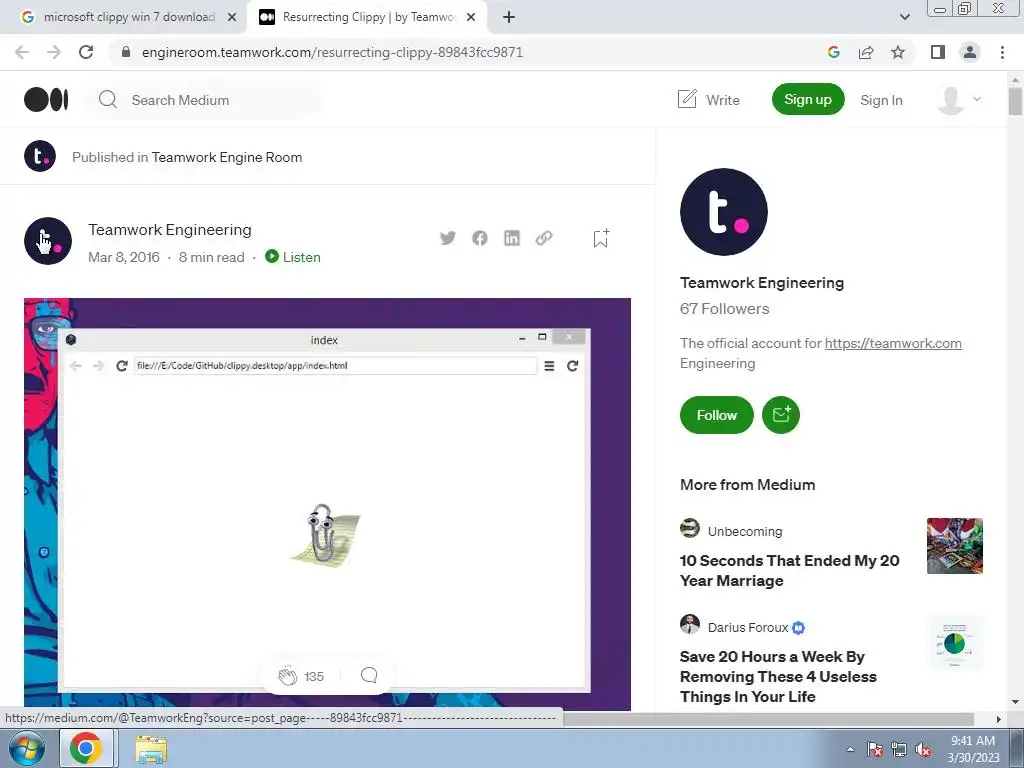Reload the page in Chrome

(86, 52)
